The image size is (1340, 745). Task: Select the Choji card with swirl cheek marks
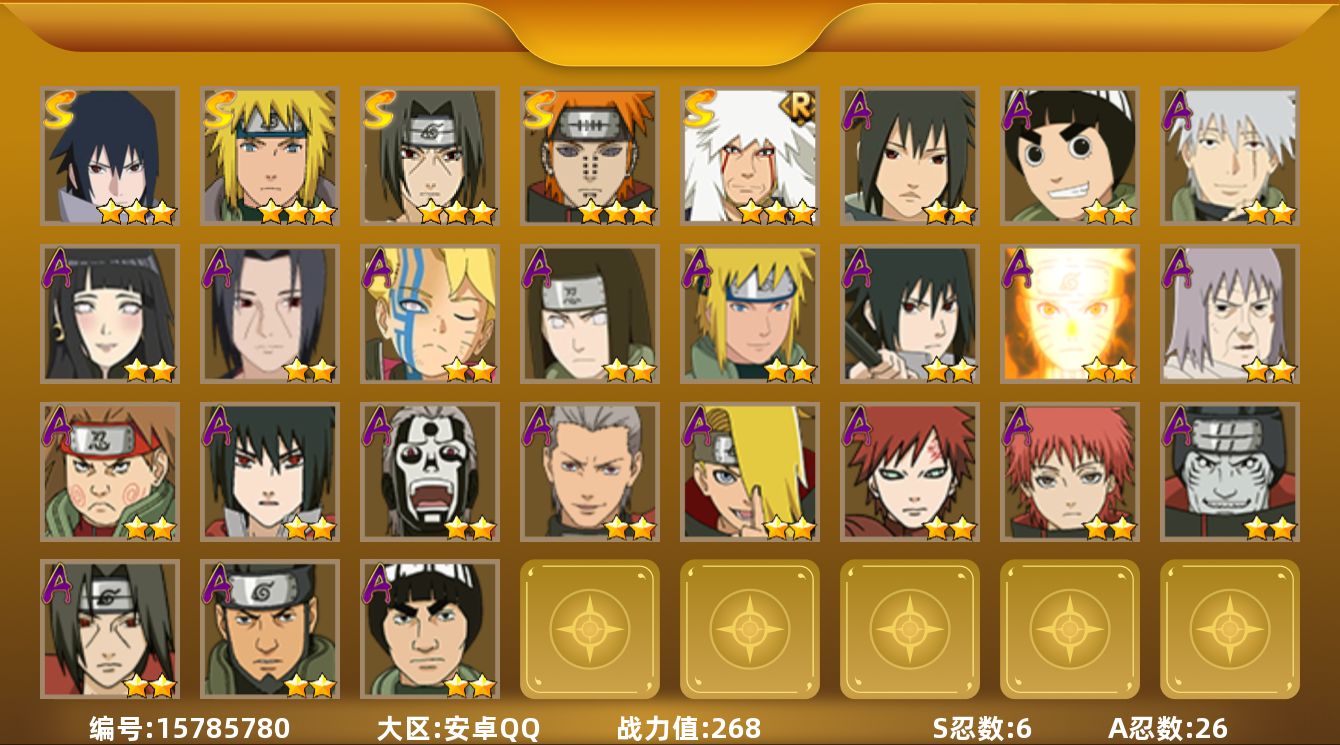[110, 472]
